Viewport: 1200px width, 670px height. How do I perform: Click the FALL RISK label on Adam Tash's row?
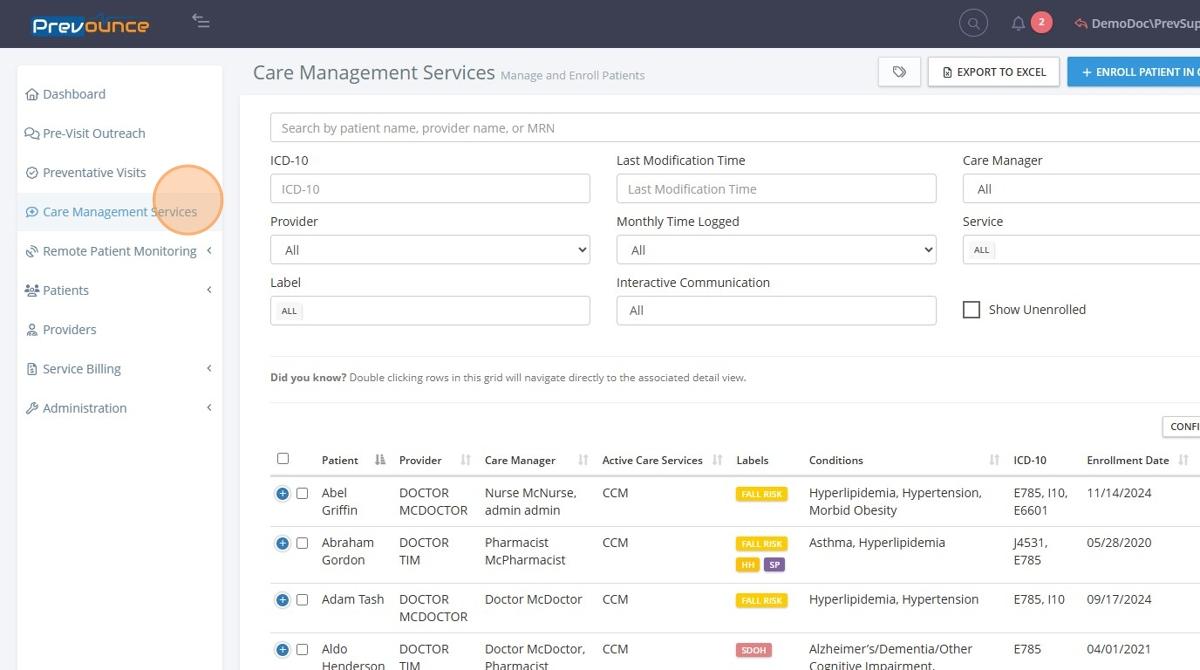762,601
